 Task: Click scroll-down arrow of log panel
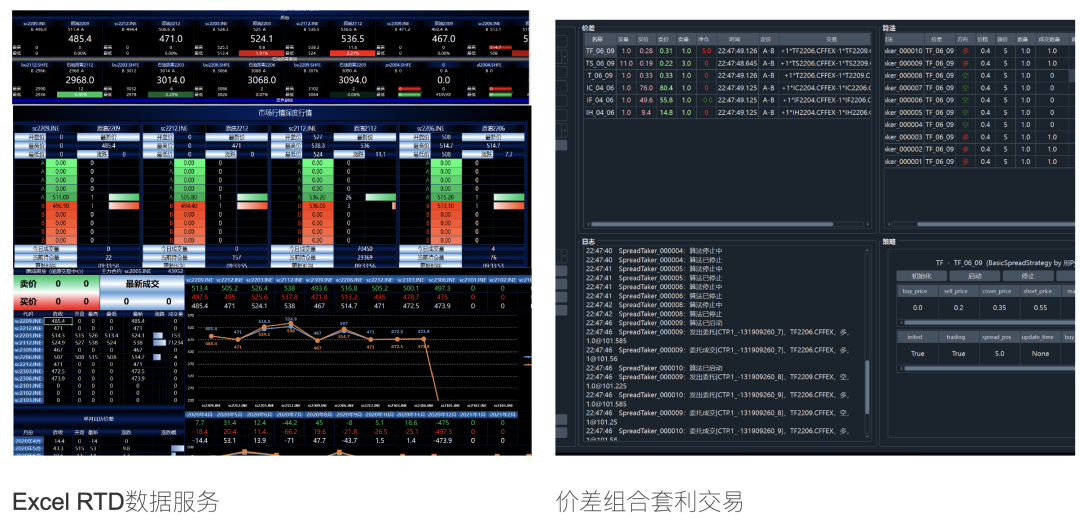pyautogui.click(x=866, y=437)
